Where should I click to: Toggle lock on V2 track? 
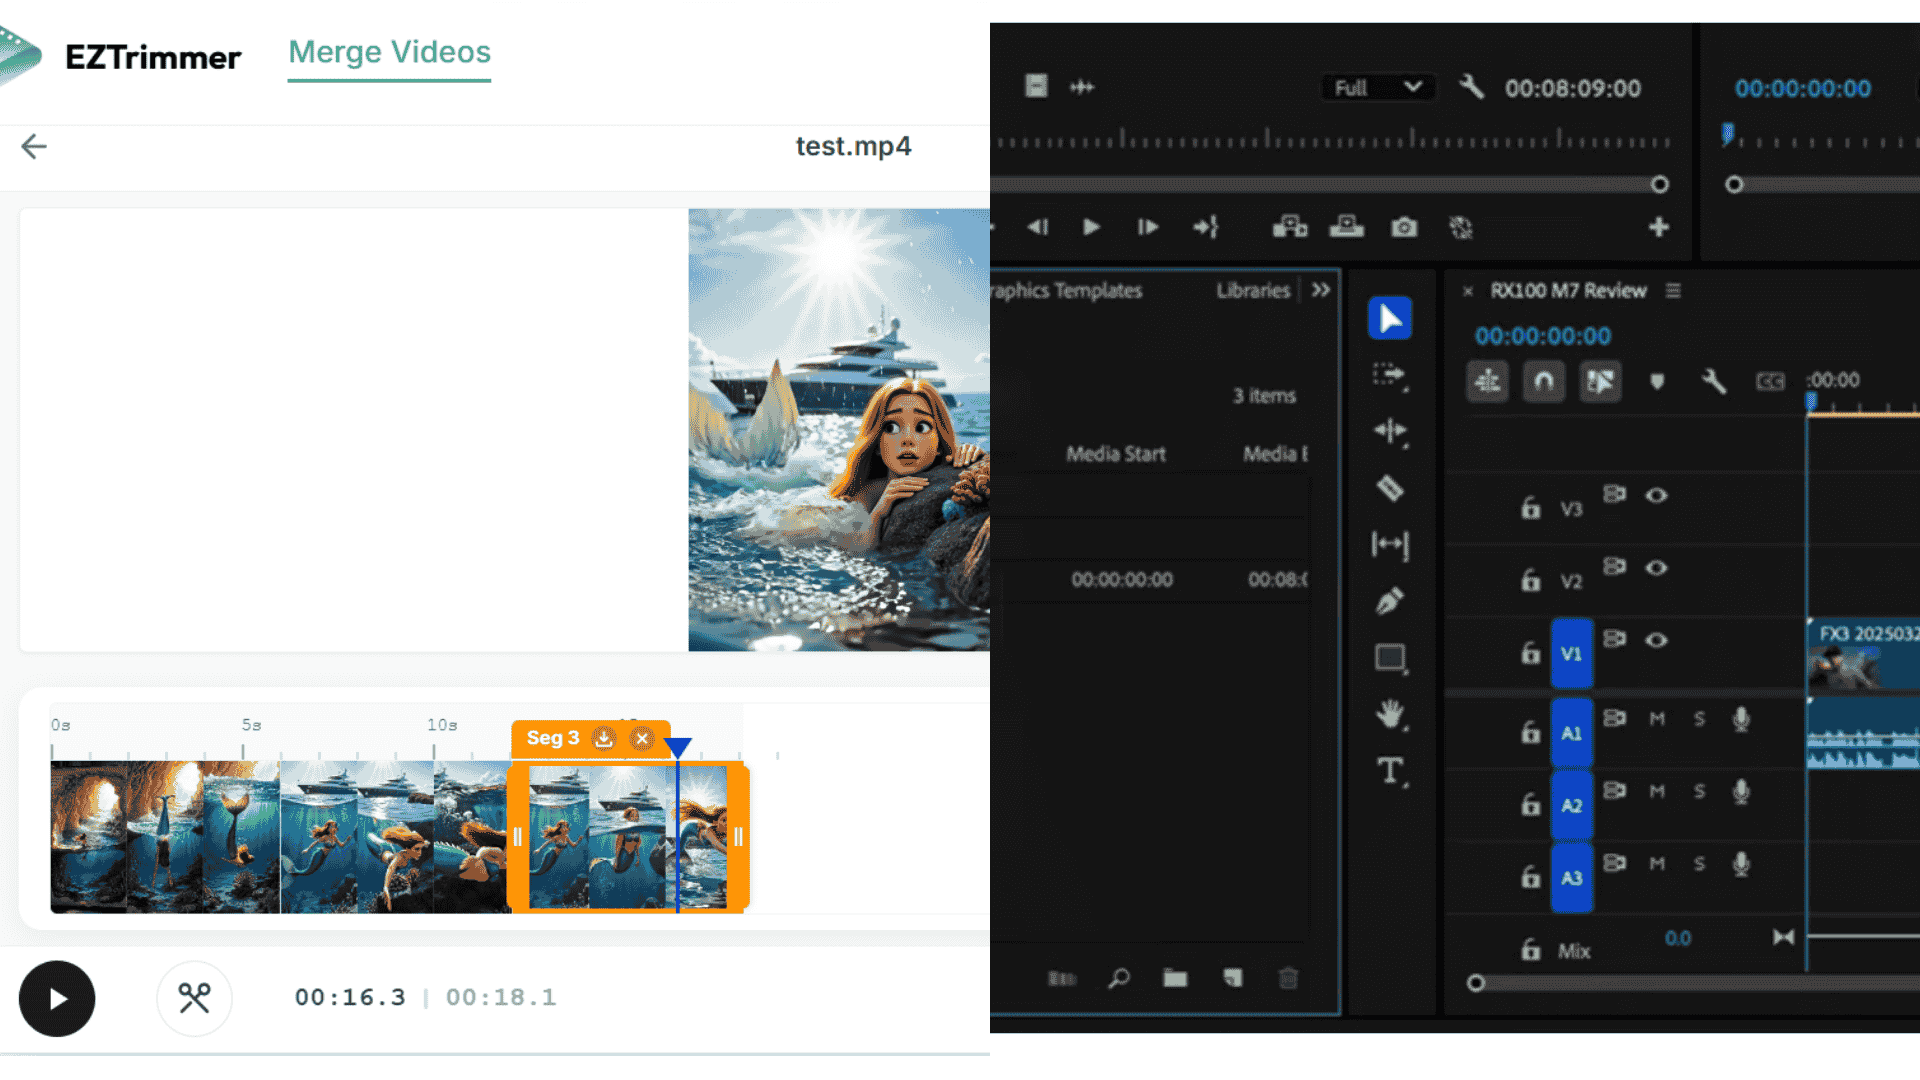(1530, 581)
